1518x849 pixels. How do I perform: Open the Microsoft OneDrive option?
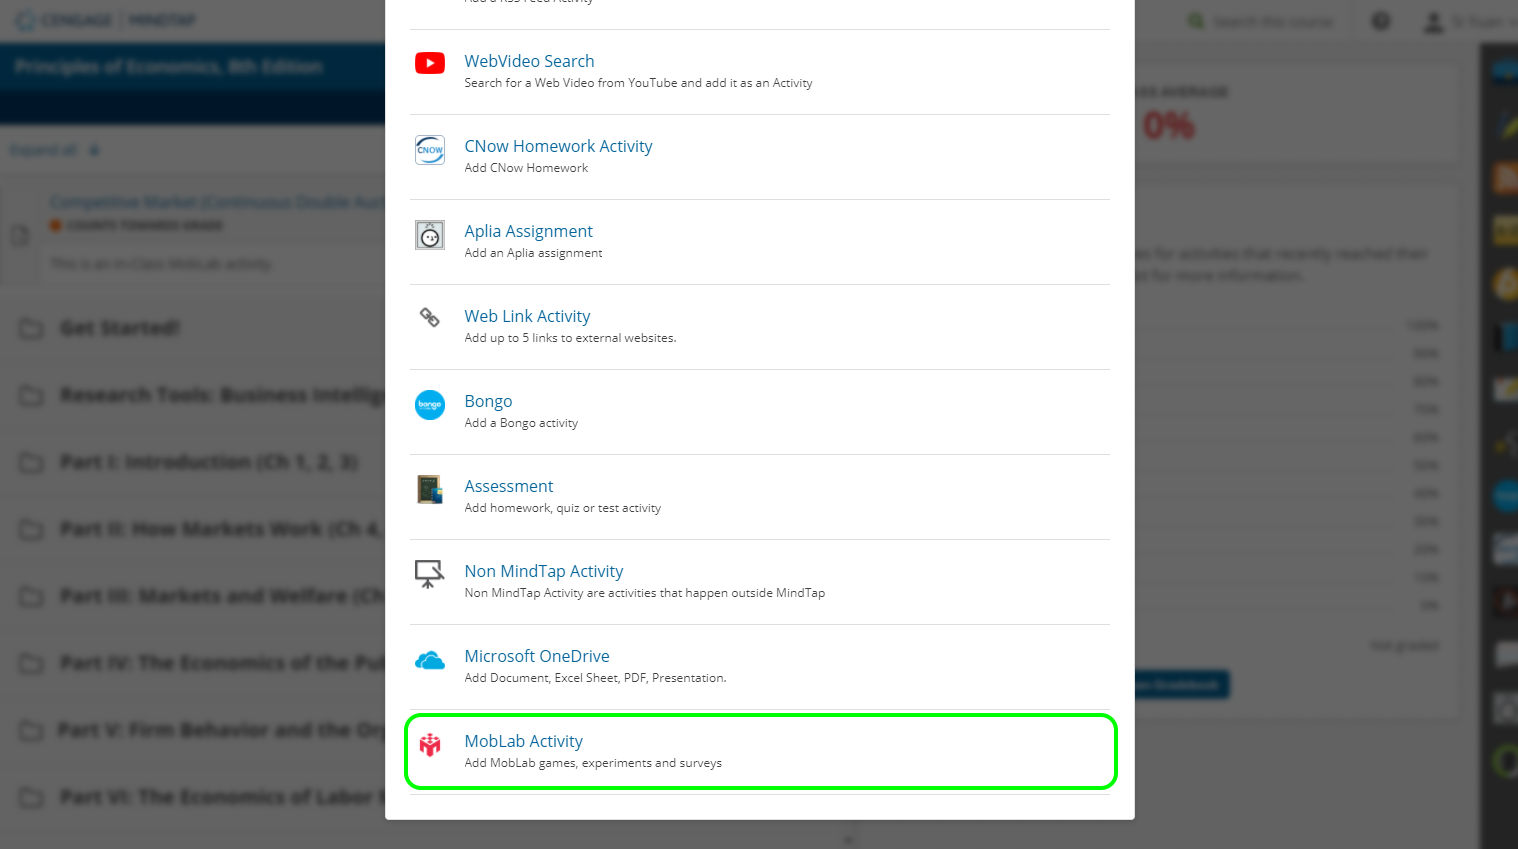537,656
